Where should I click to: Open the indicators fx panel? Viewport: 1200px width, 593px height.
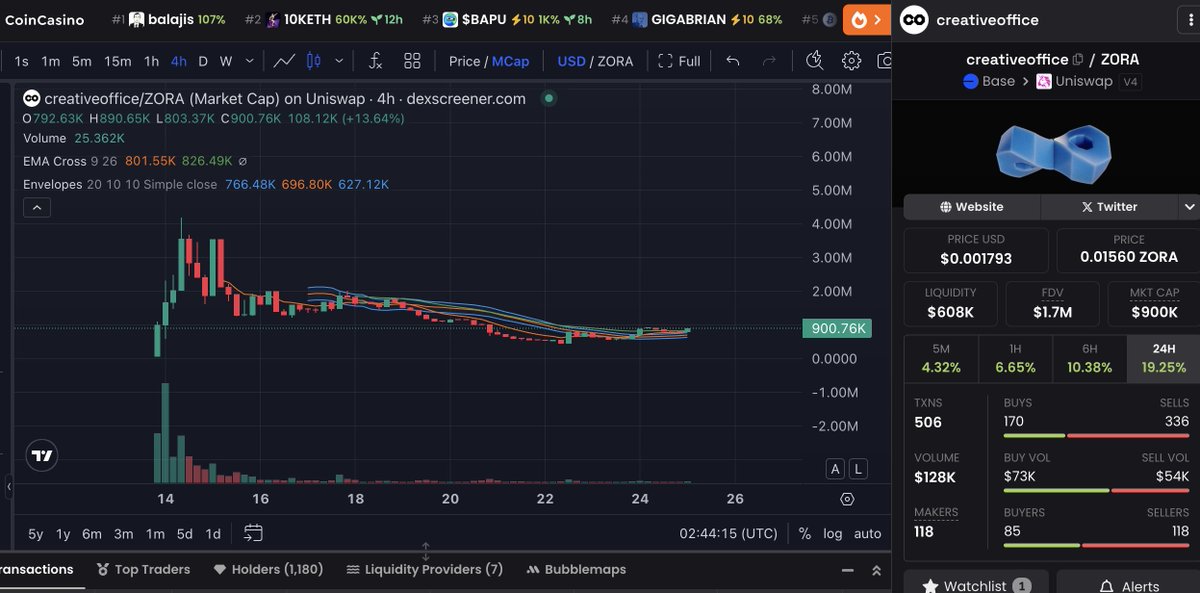tap(375, 60)
